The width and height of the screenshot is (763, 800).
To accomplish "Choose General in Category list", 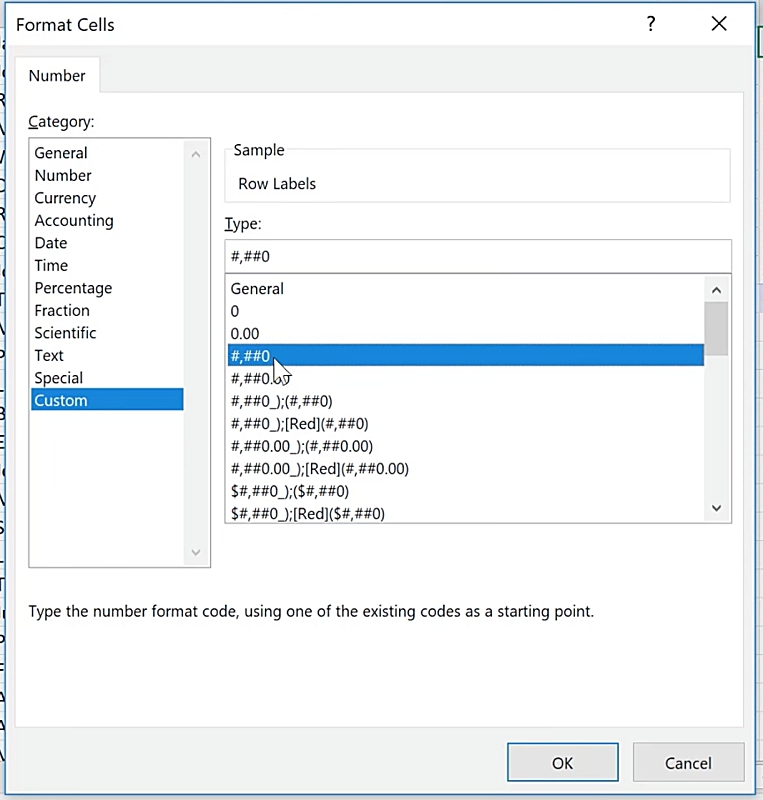I will (x=61, y=153).
